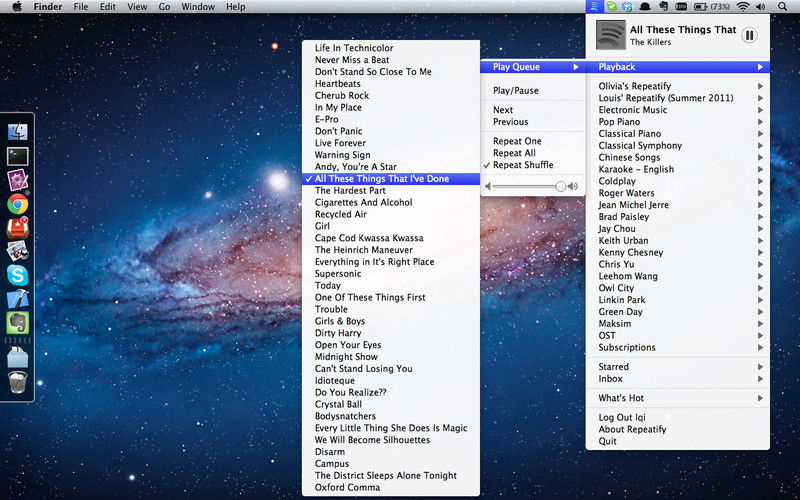
Task: Open the Wi-Fi status menu
Action: (x=743, y=7)
